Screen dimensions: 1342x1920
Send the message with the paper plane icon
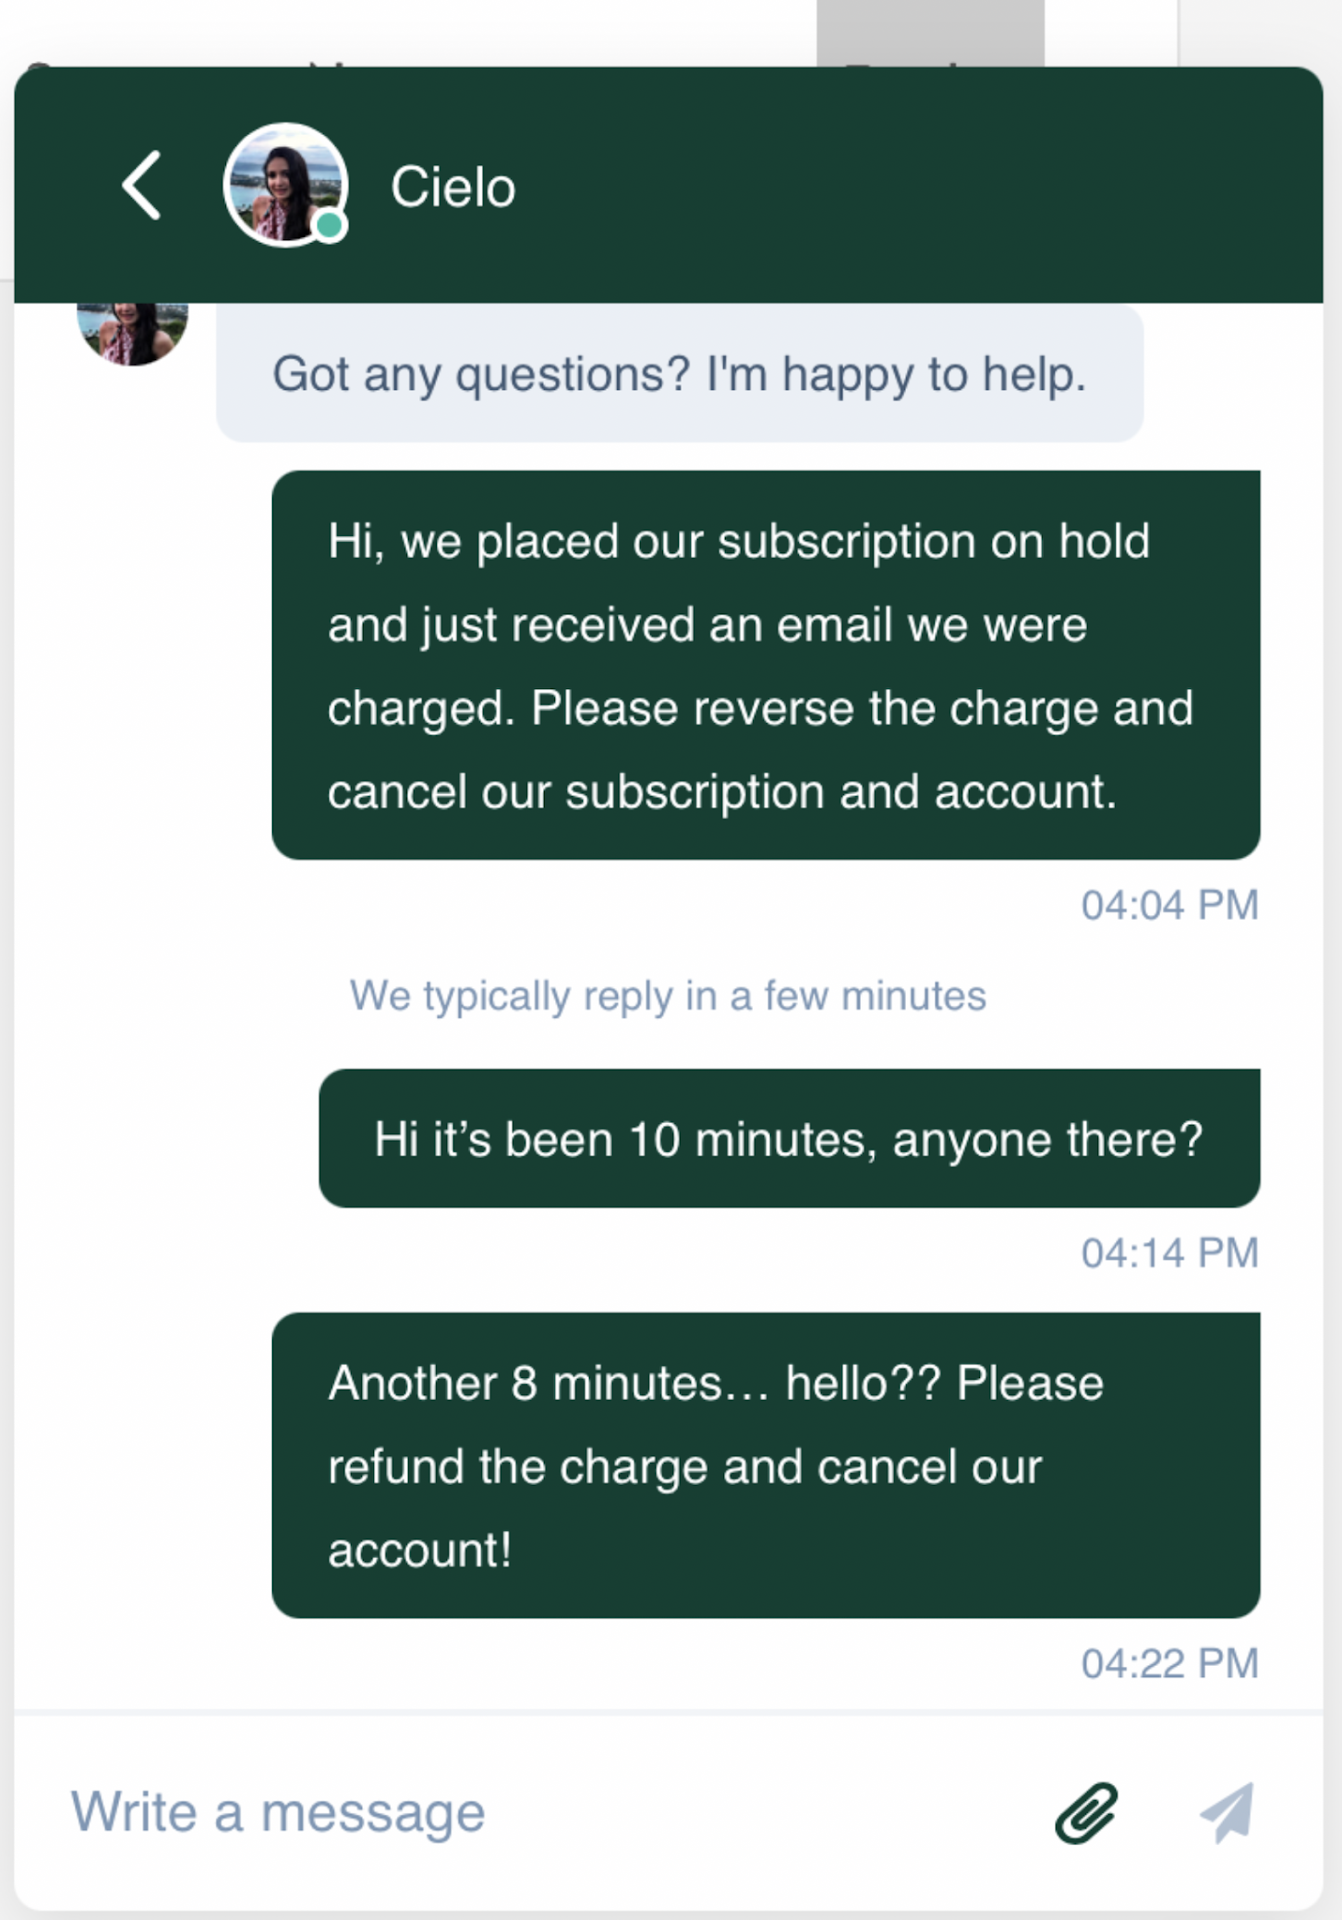click(x=1227, y=1812)
